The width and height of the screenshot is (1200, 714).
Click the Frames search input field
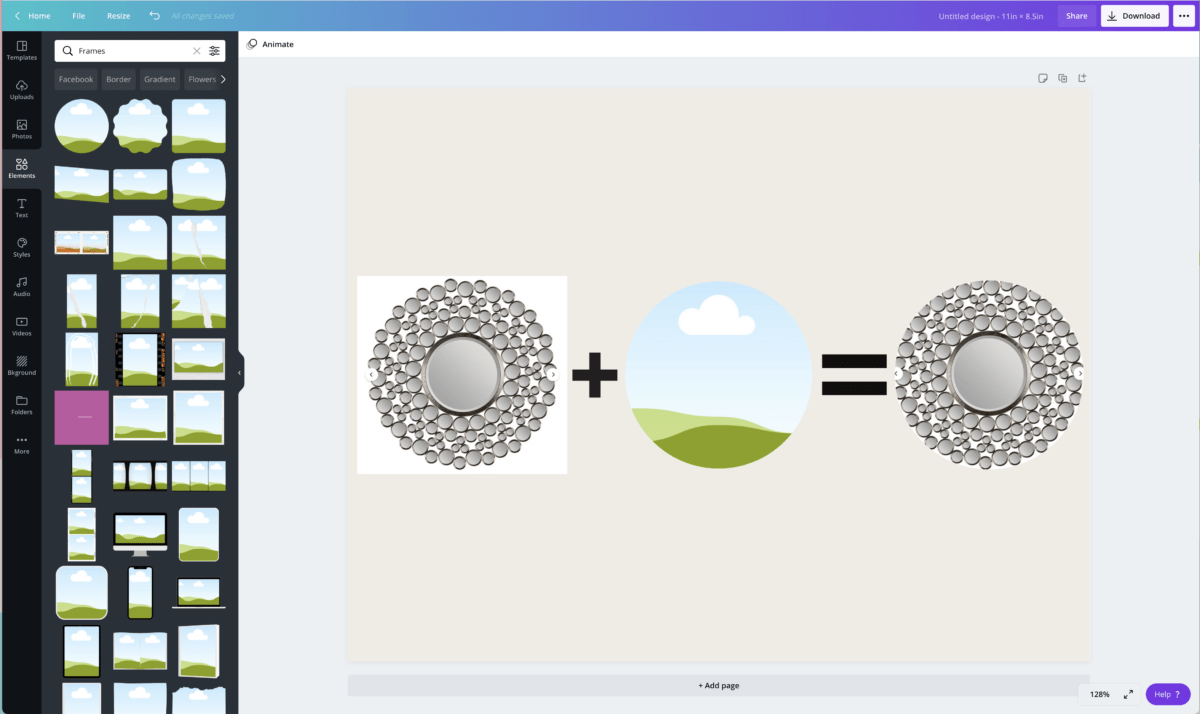[130, 51]
